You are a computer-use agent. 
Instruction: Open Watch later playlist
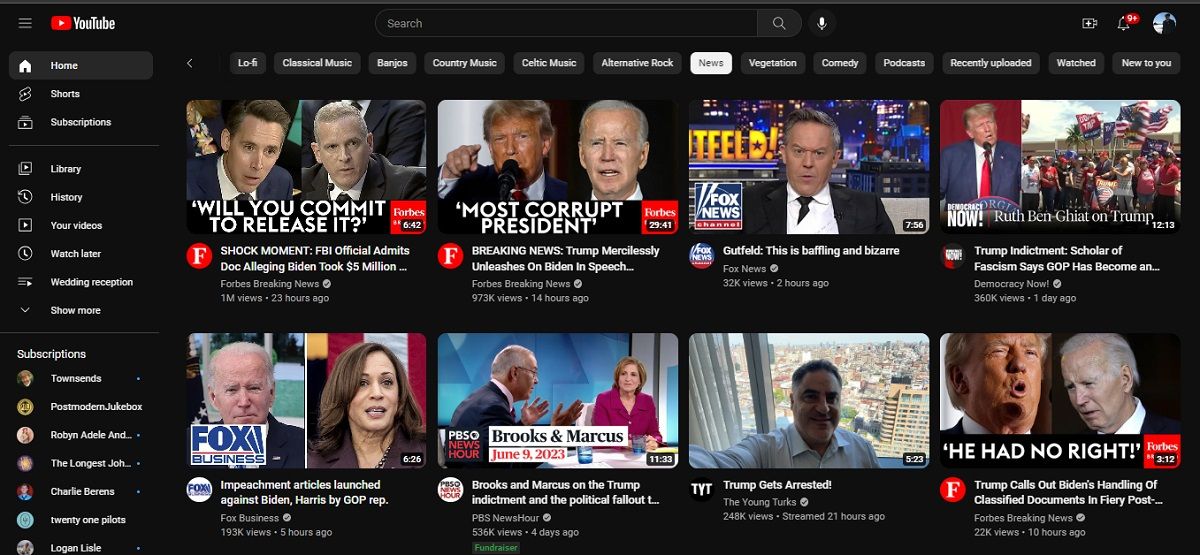point(81,254)
